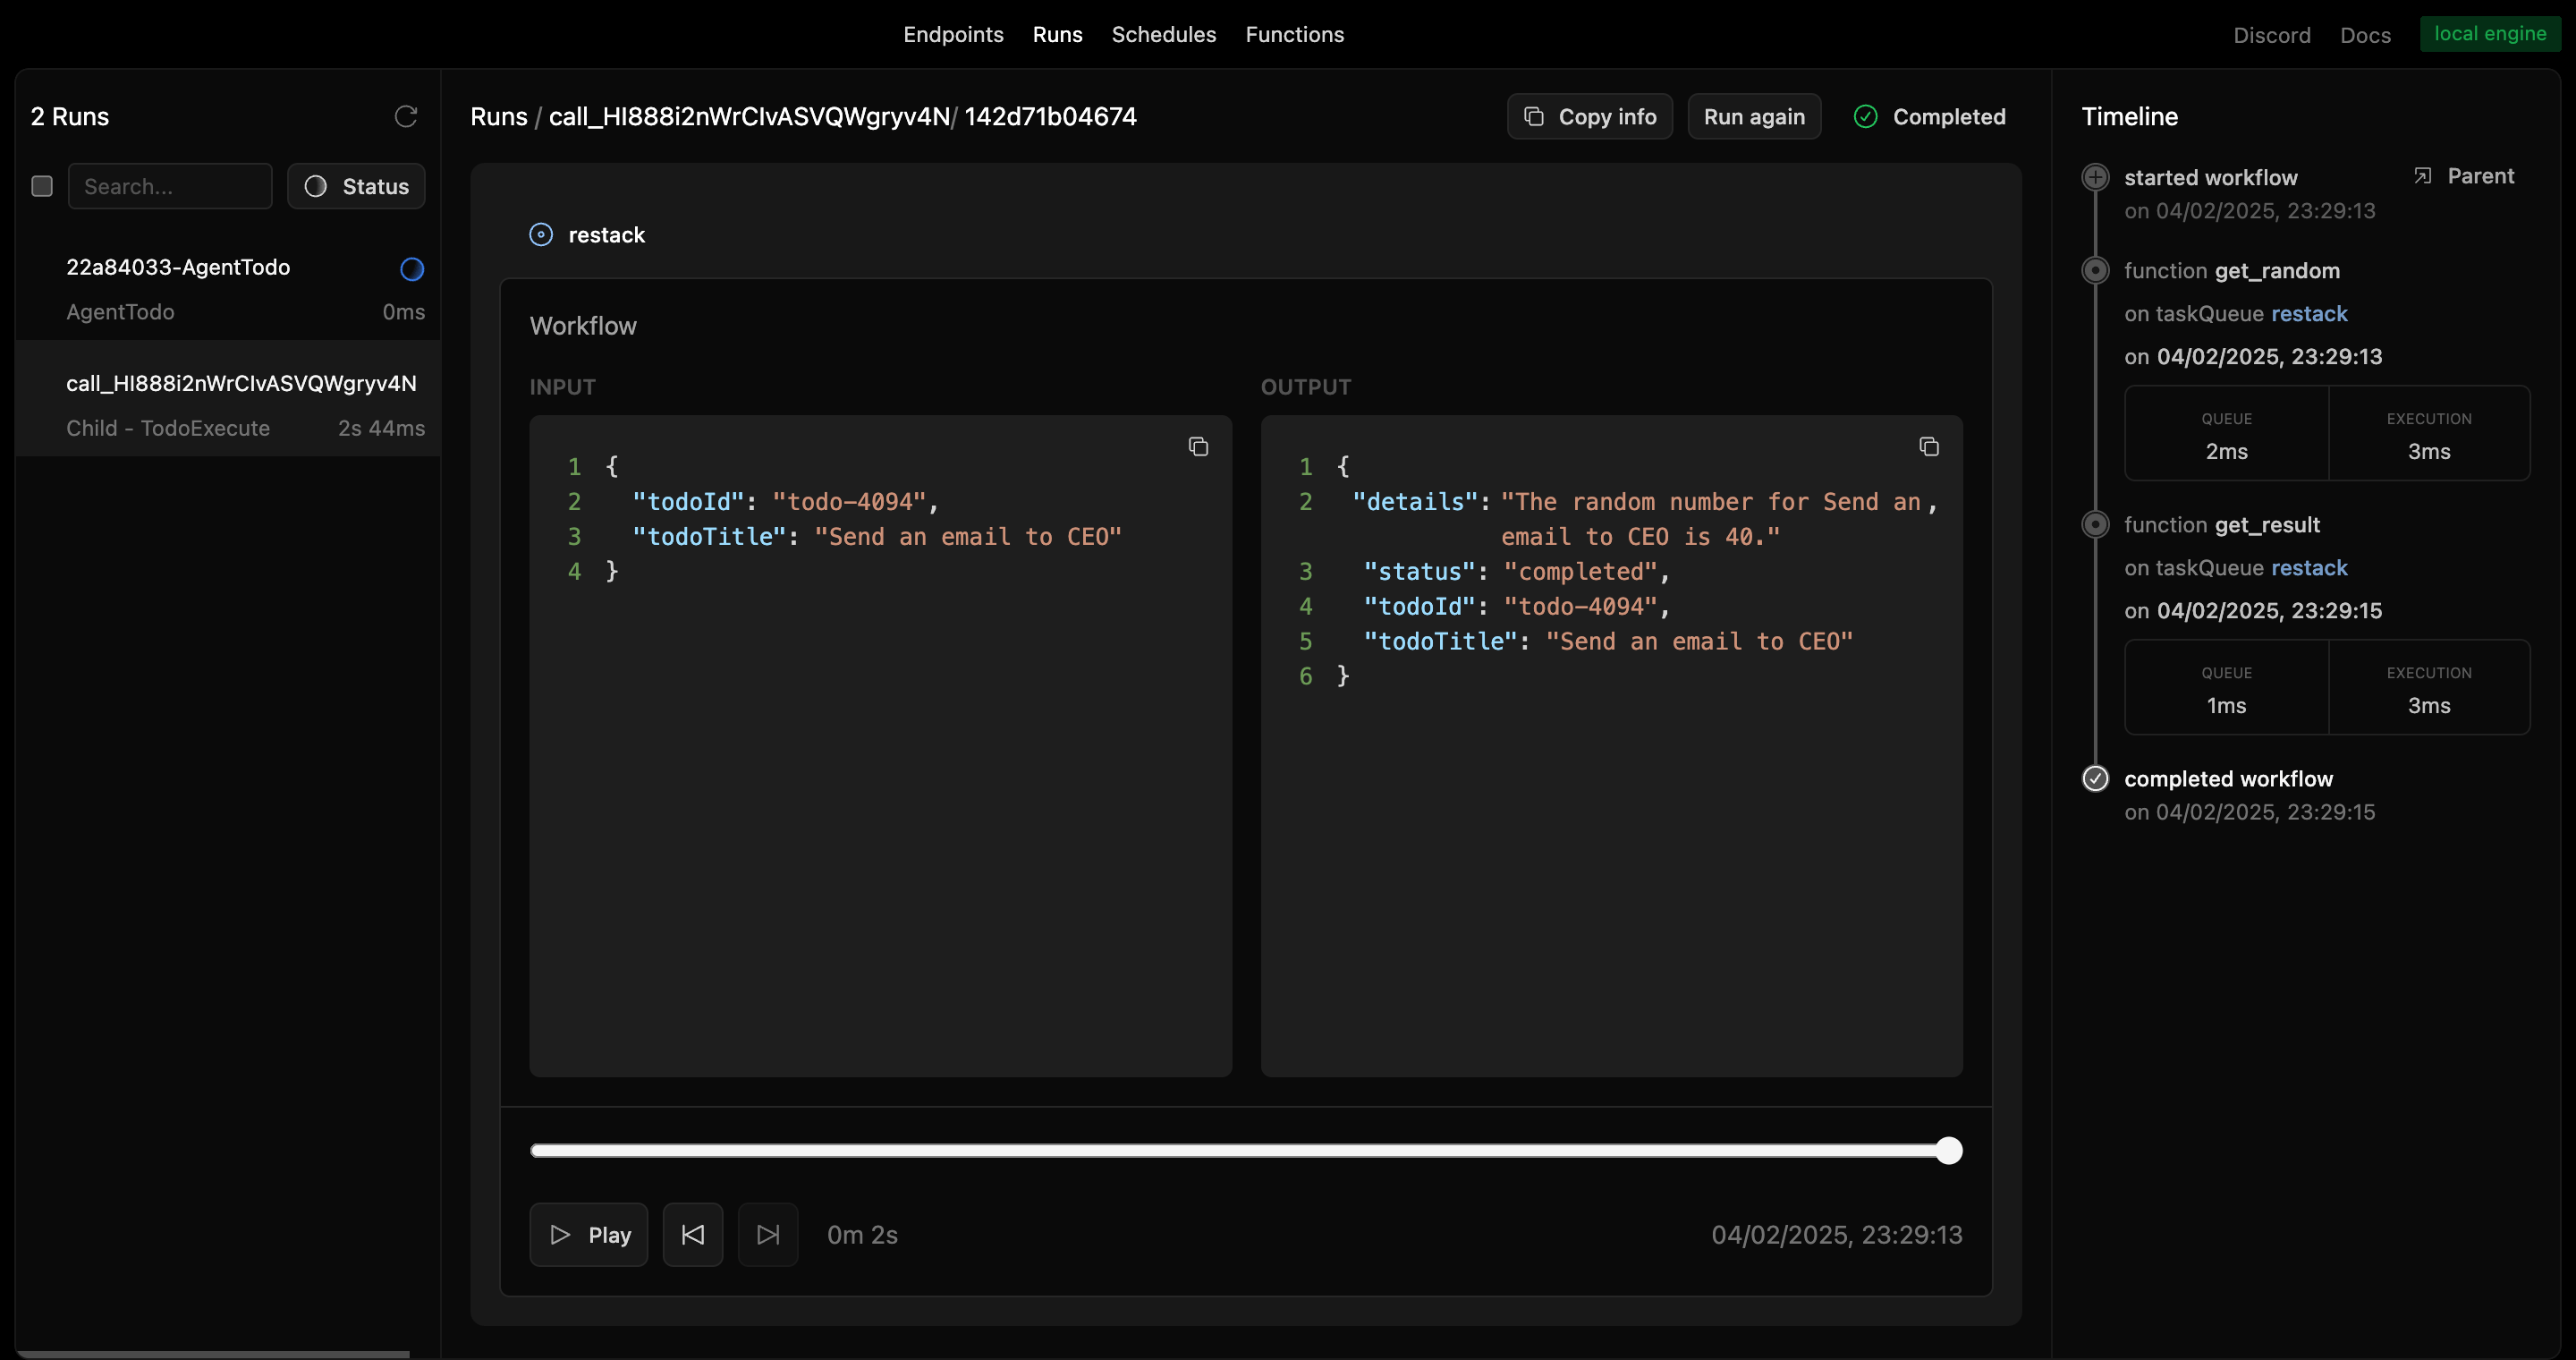The height and width of the screenshot is (1360, 2576).
Task: Skip forward to the timeline end
Action: [x=767, y=1234]
